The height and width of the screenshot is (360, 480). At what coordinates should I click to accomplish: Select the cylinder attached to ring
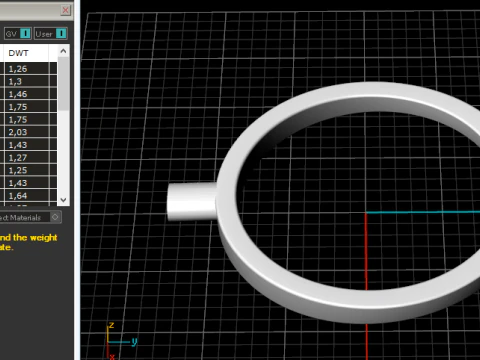pos(192,202)
